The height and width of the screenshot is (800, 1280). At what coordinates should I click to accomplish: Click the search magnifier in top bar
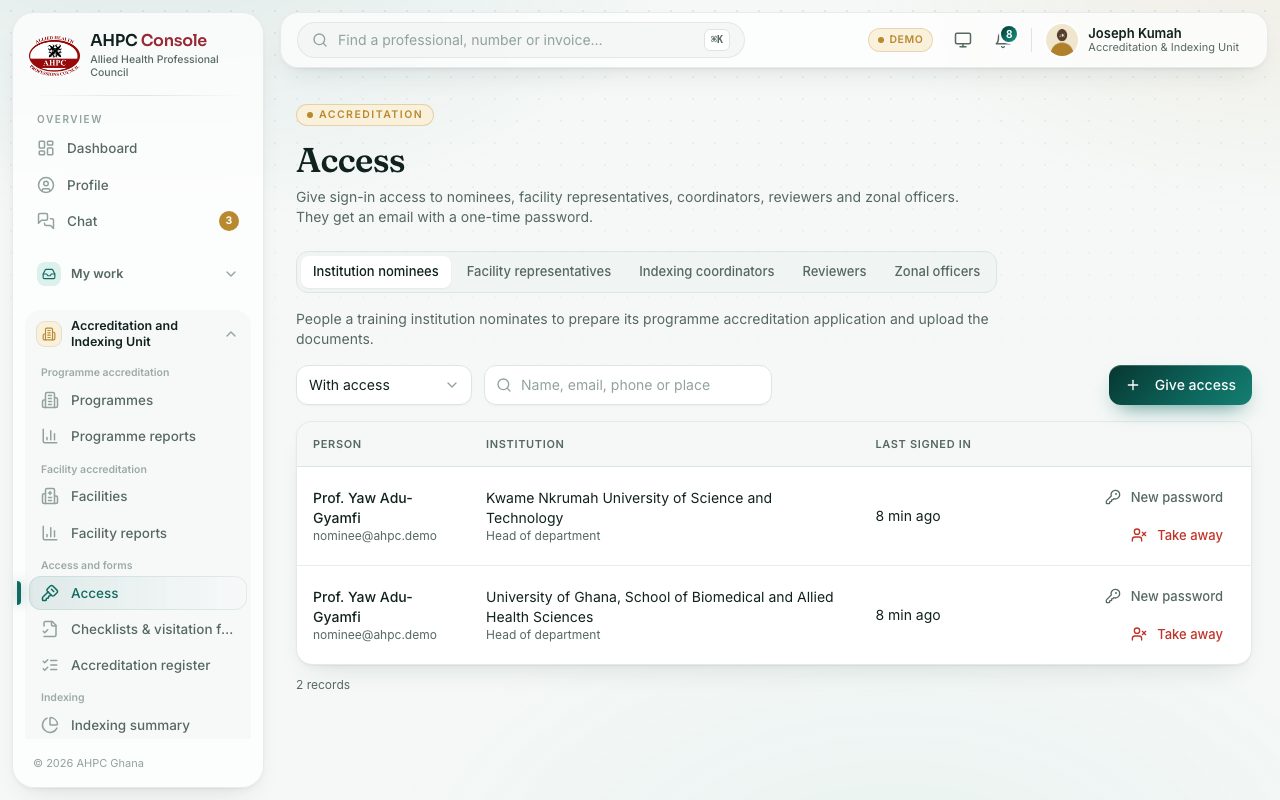coord(320,40)
